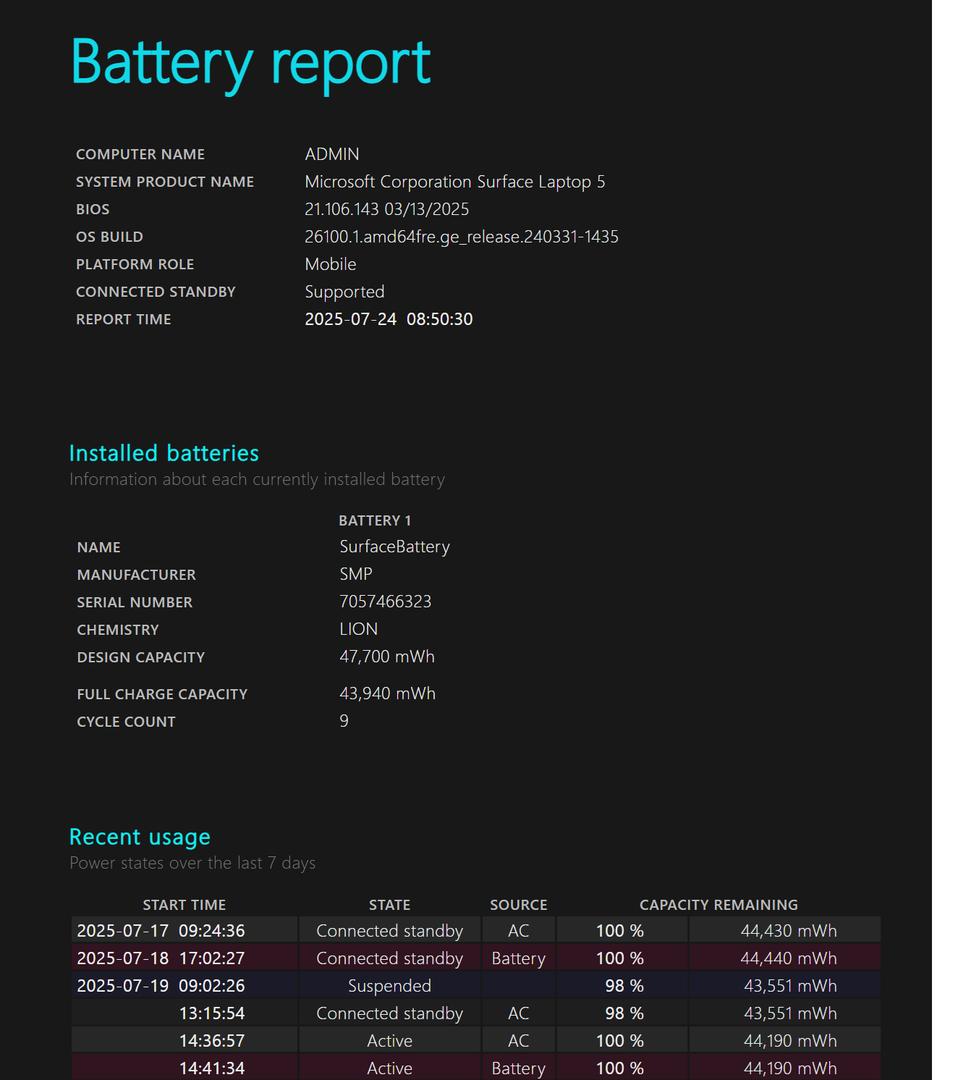Image resolution: width=979 pixels, height=1080 pixels.
Task: Click the 'BIOS' label
Action: pyautogui.click(x=92, y=209)
